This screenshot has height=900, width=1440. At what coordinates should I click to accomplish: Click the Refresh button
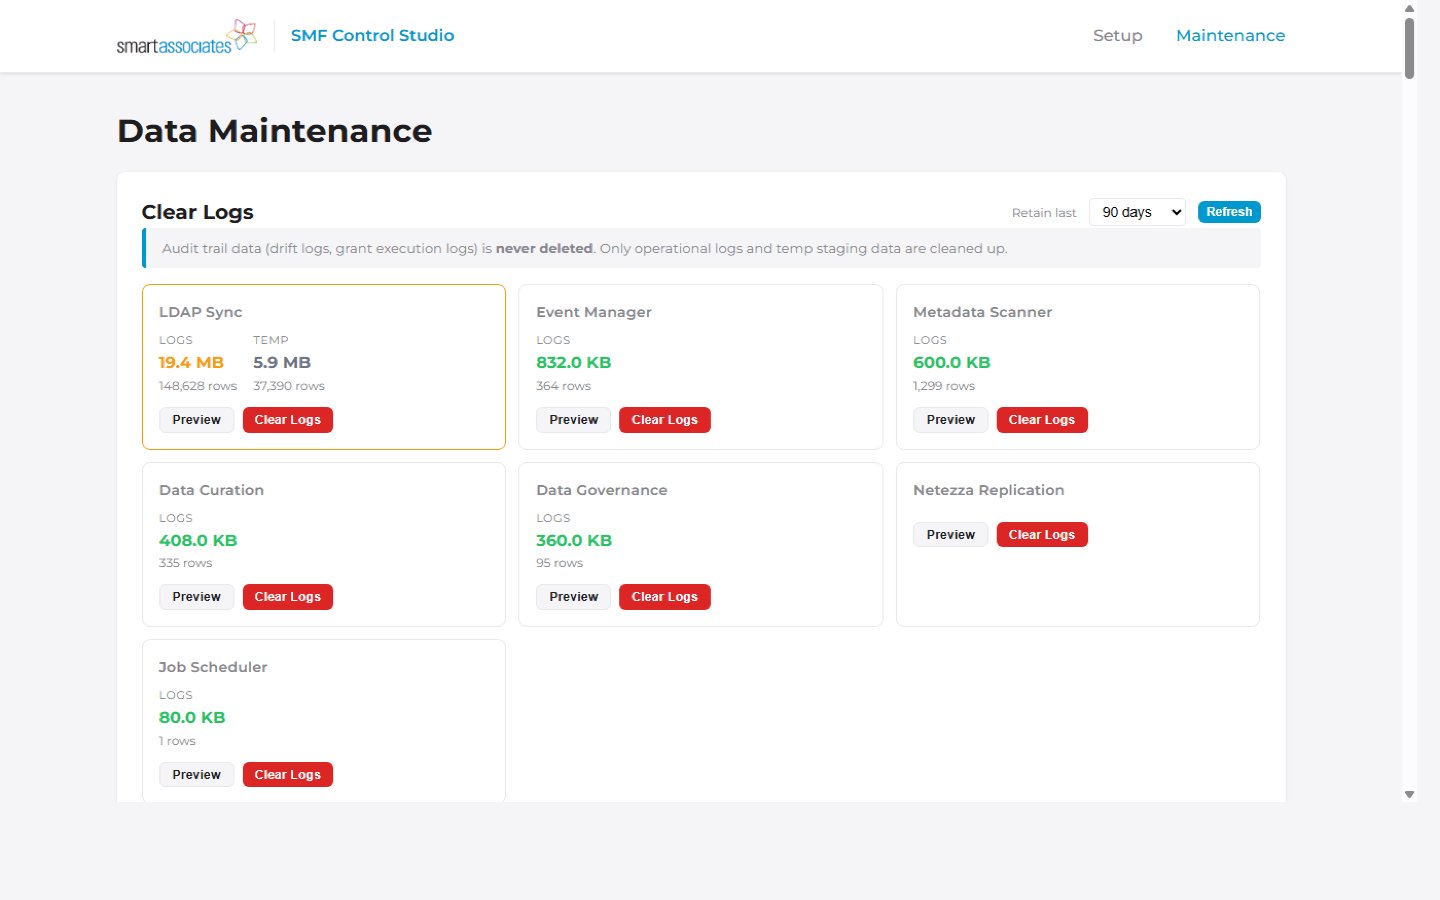1228,211
